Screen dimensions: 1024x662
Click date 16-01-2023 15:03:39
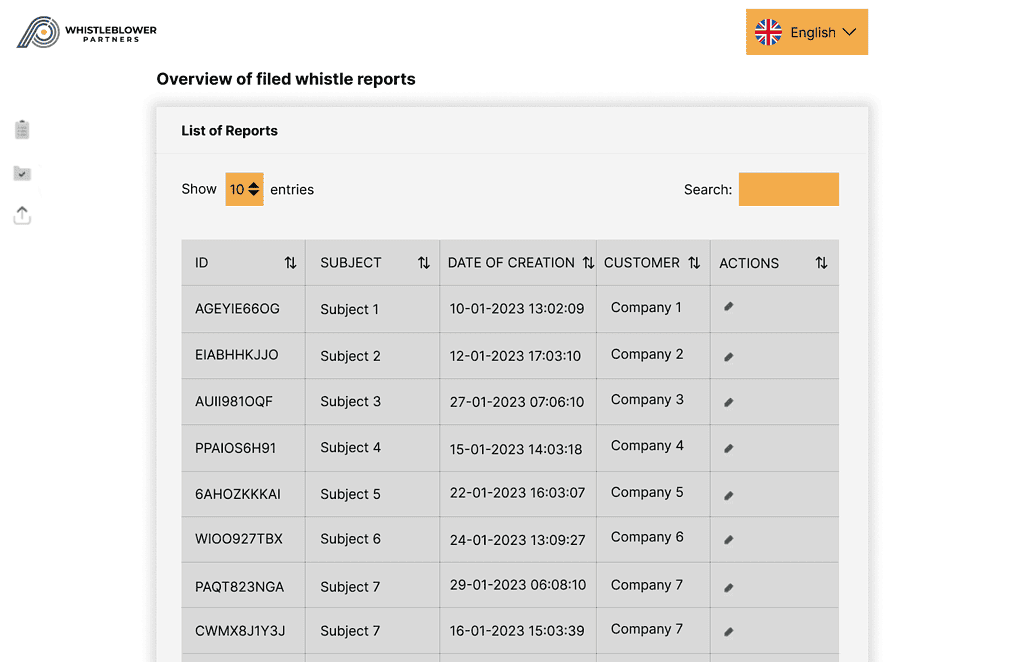pos(517,631)
